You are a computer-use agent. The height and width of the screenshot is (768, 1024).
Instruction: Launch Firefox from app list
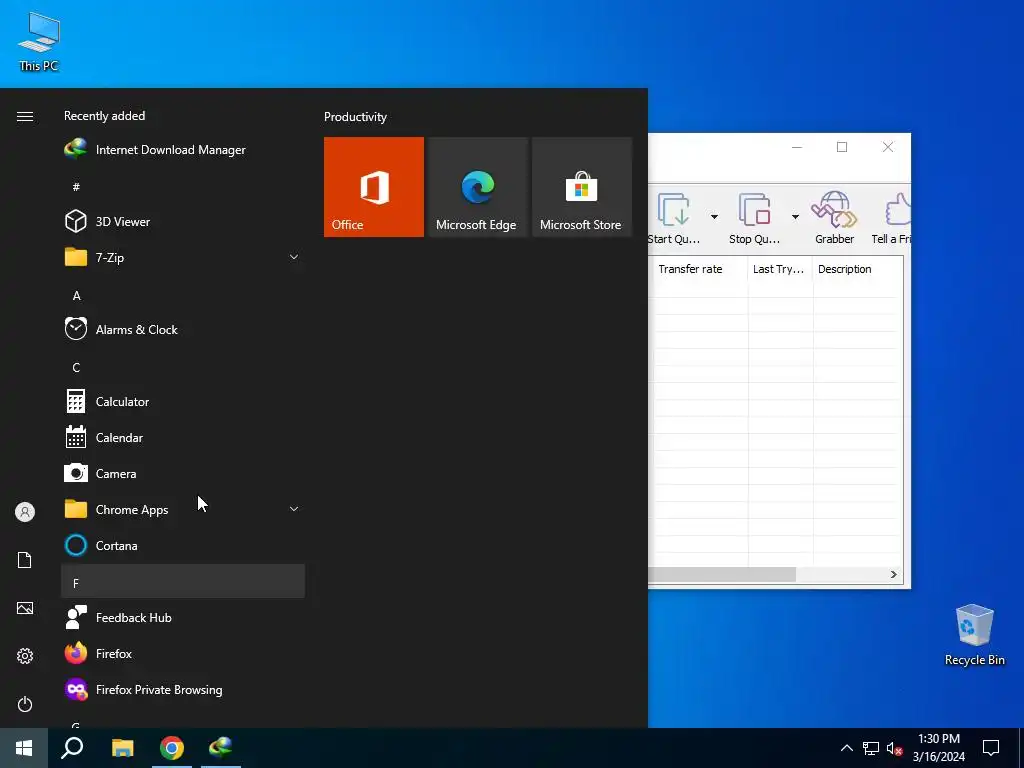183,653
